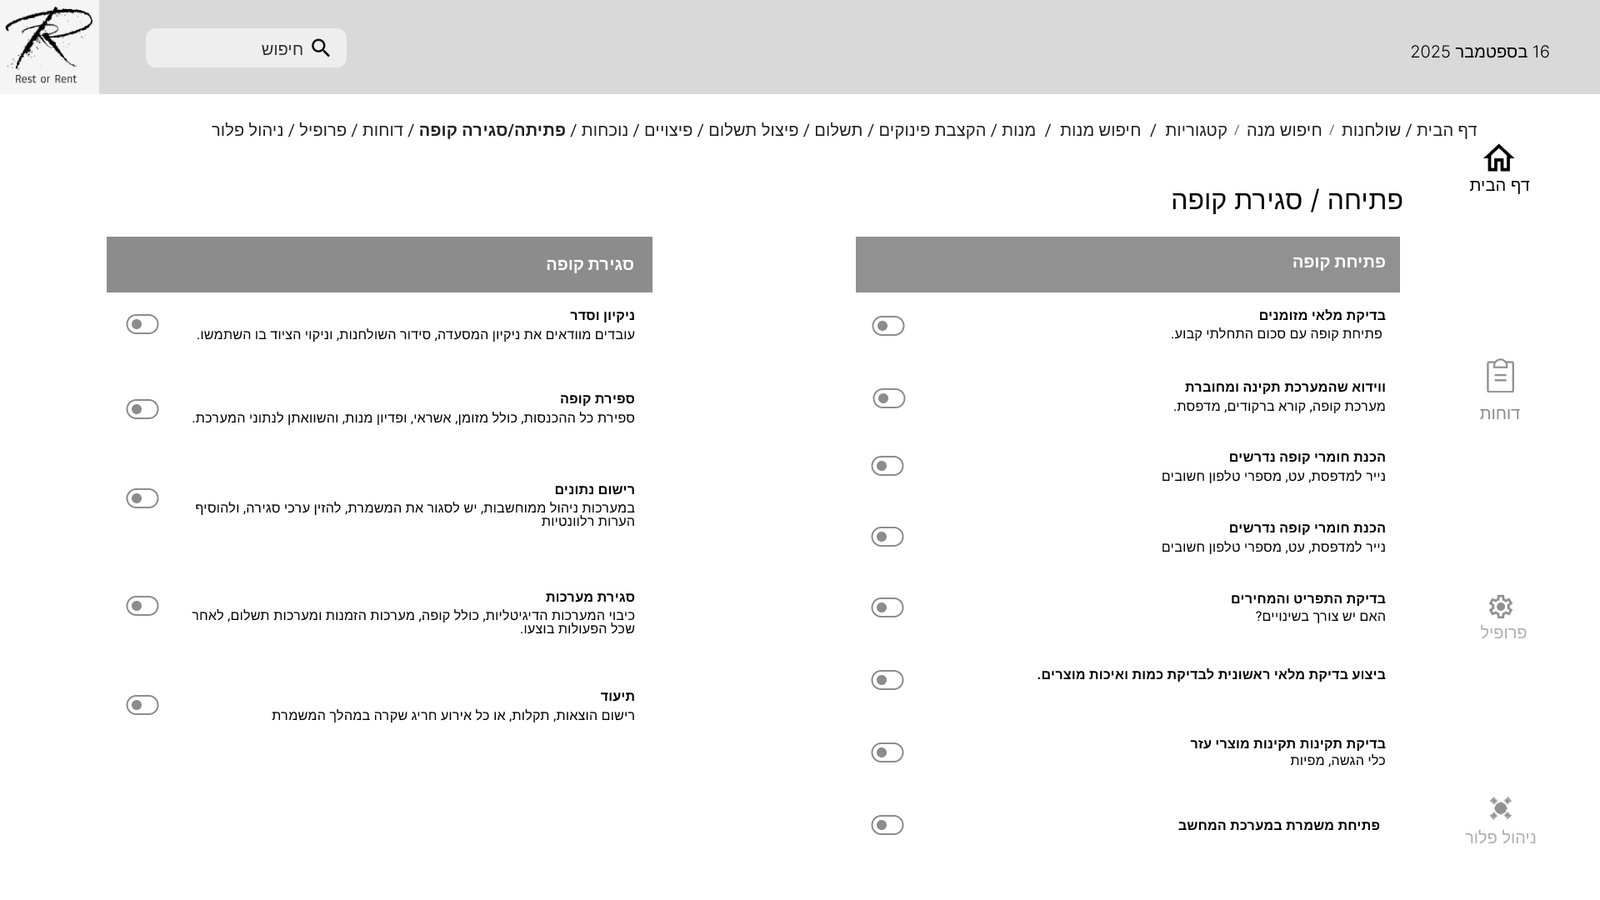Toggle ניקיון וסדר switch
This screenshot has height=900, width=1600.
[x=142, y=324]
